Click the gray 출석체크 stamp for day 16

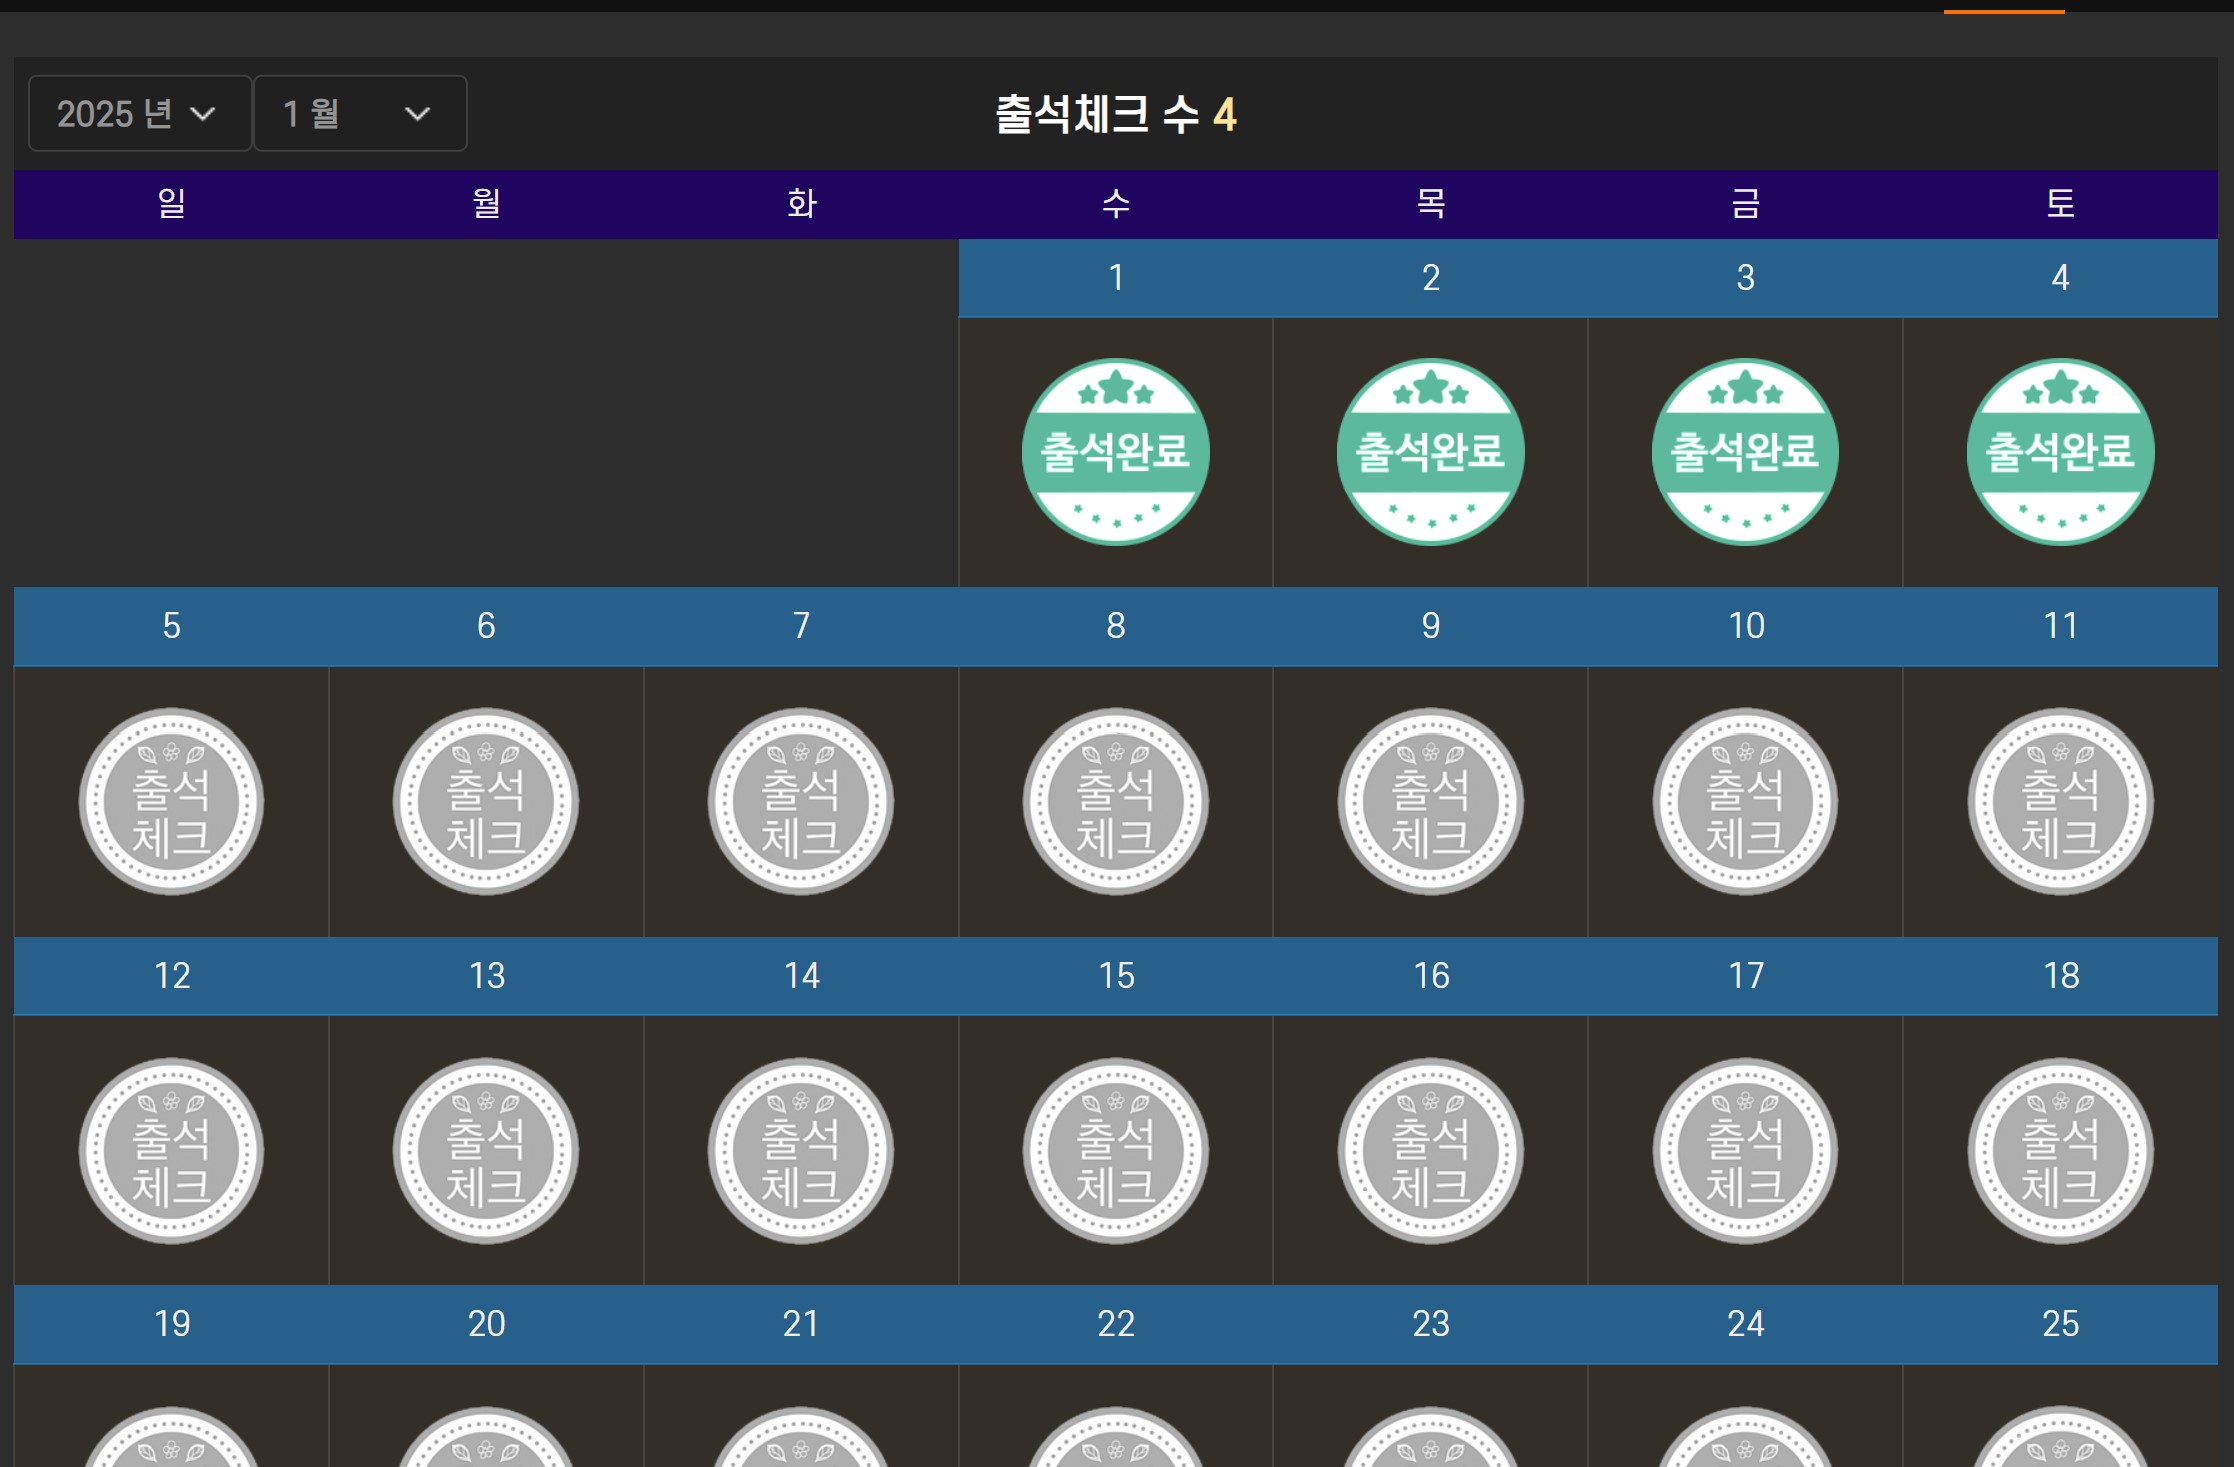pos(1431,1151)
